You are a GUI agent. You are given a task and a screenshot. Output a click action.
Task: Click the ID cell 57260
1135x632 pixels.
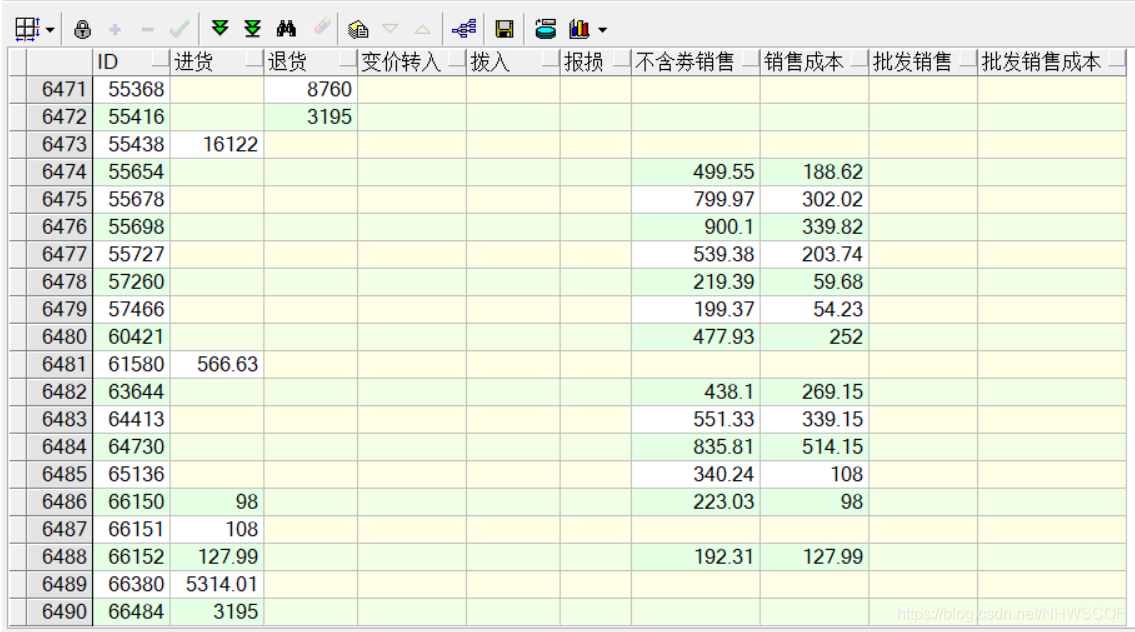132,282
